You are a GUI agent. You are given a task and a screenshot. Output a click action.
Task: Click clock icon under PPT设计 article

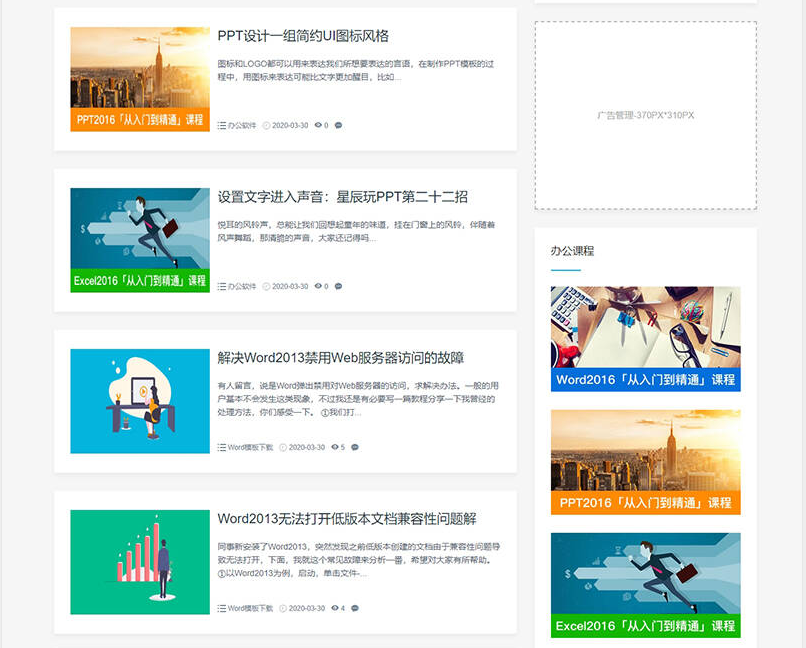coord(266,126)
